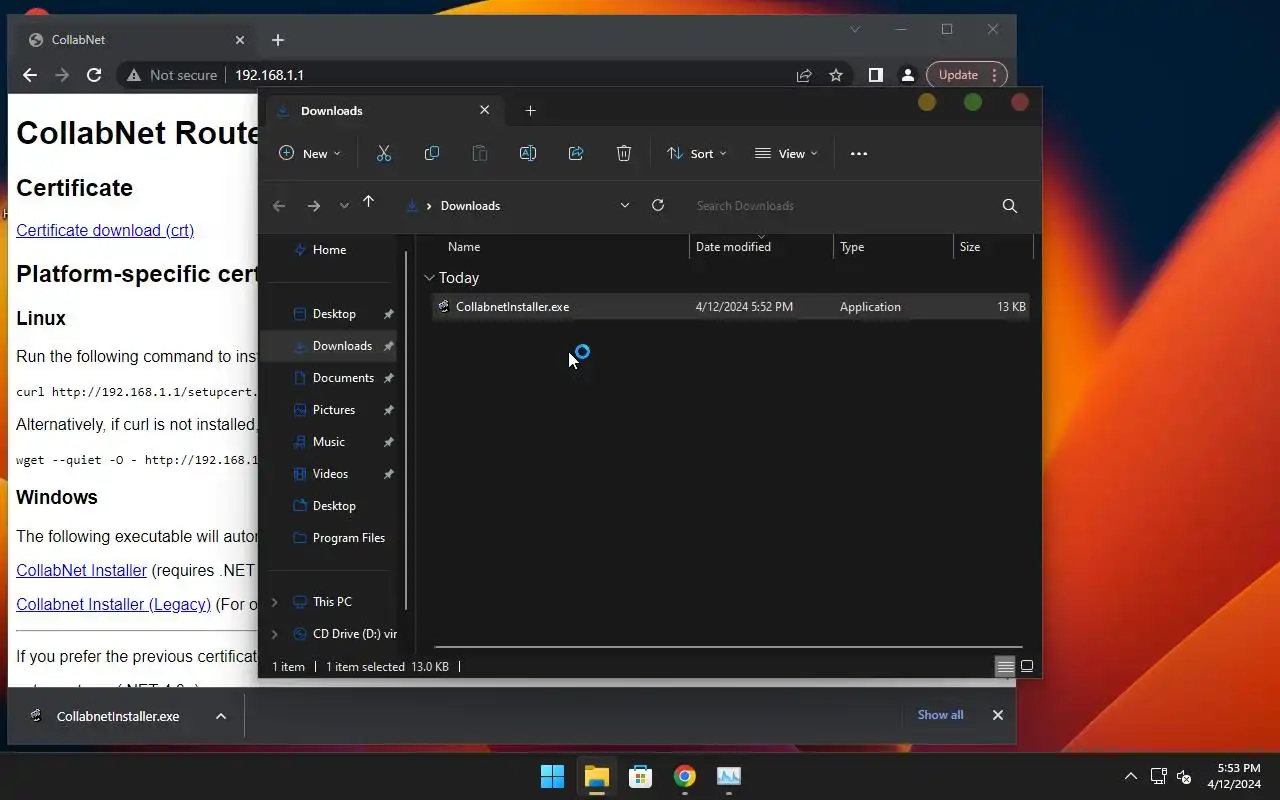This screenshot has width=1280, height=800.
Task: Open Microsoft Store from the taskbar
Action: (641, 776)
